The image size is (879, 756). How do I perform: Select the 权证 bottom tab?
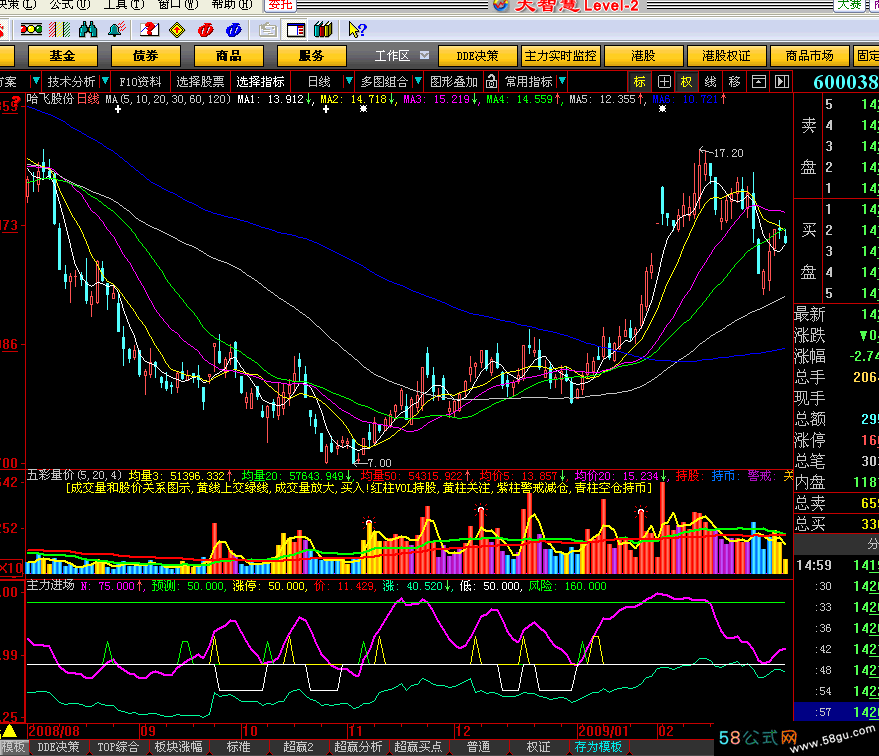click(x=538, y=747)
